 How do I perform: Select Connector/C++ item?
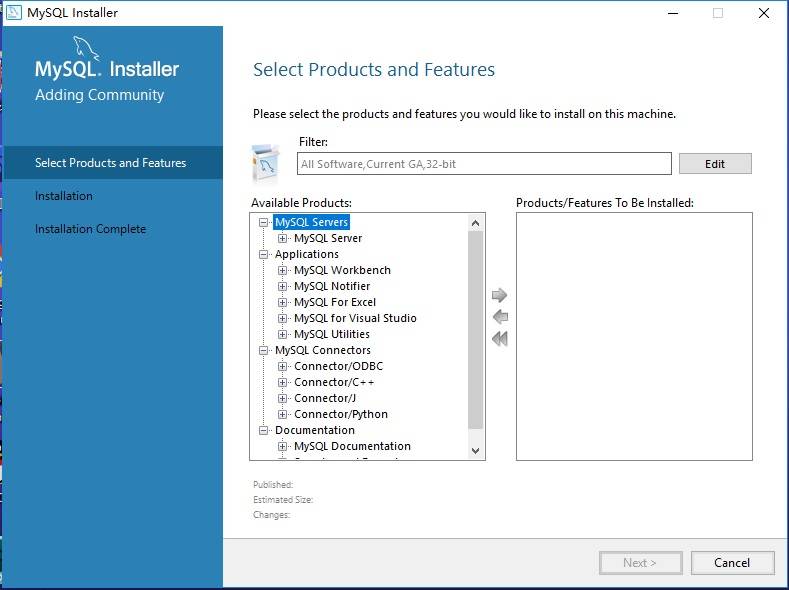334,383
